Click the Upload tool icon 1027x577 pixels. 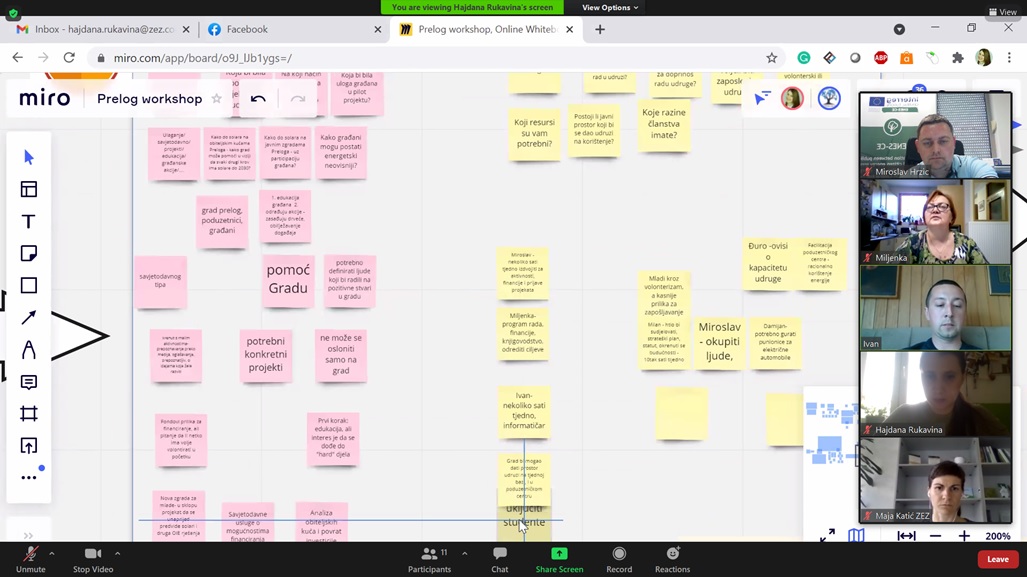pyautogui.click(x=29, y=446)
